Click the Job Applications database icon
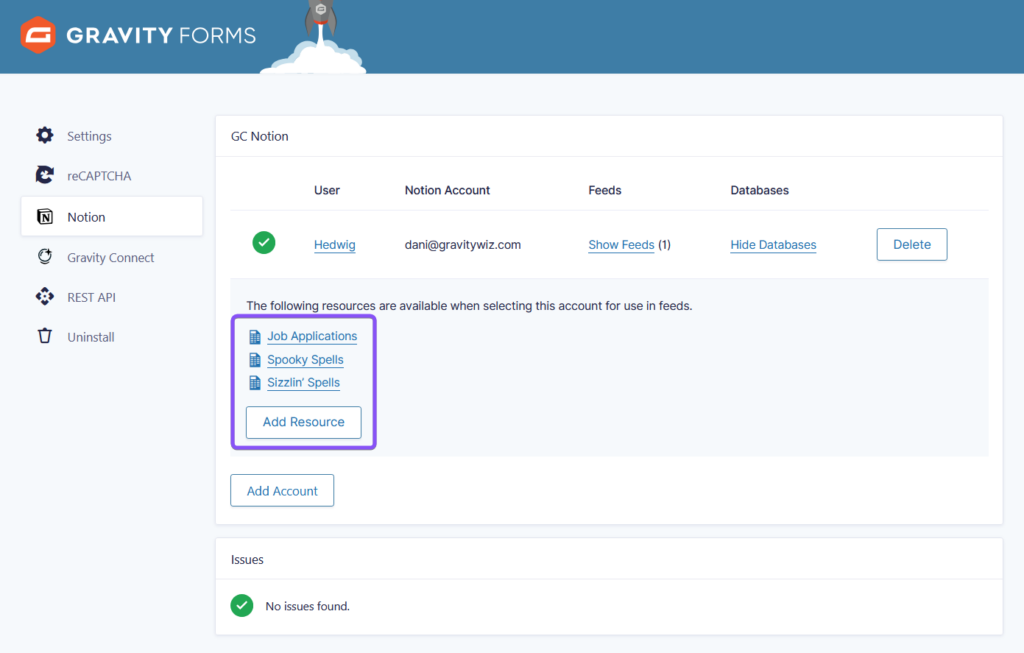The height and width of the screenshot is (653, 1024). coord(255,337)
